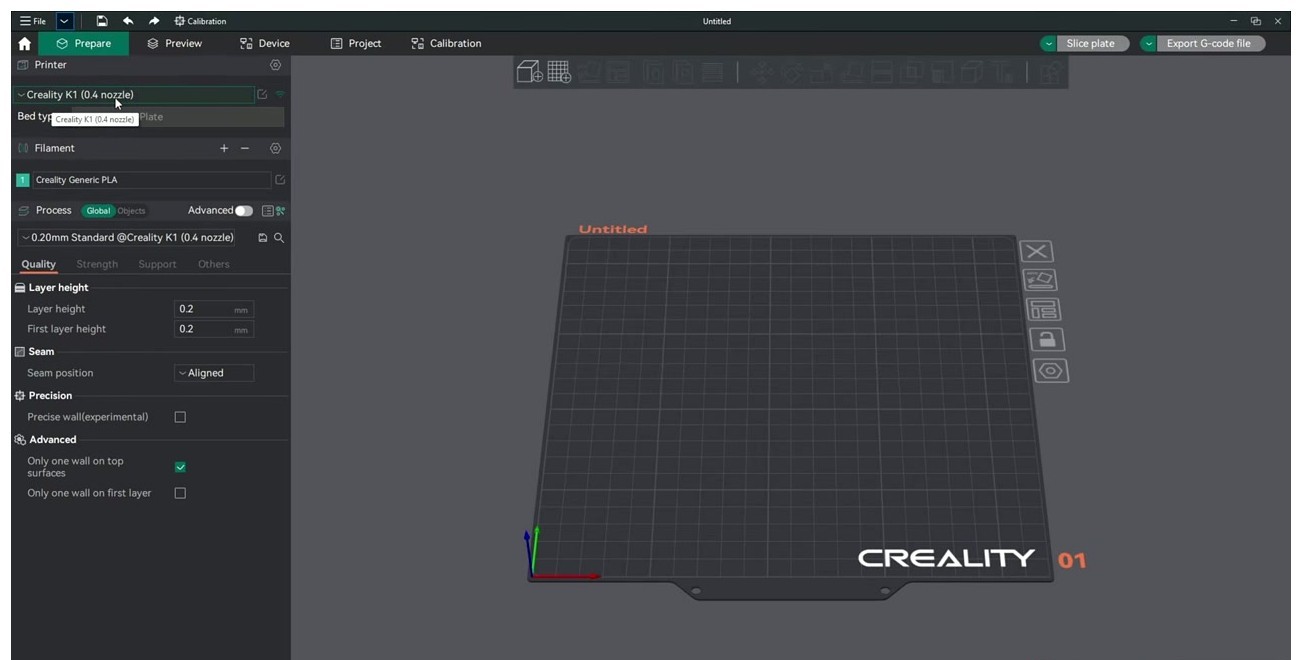
Task: Click the Layer height value field
Action: [x=214, y=309]
